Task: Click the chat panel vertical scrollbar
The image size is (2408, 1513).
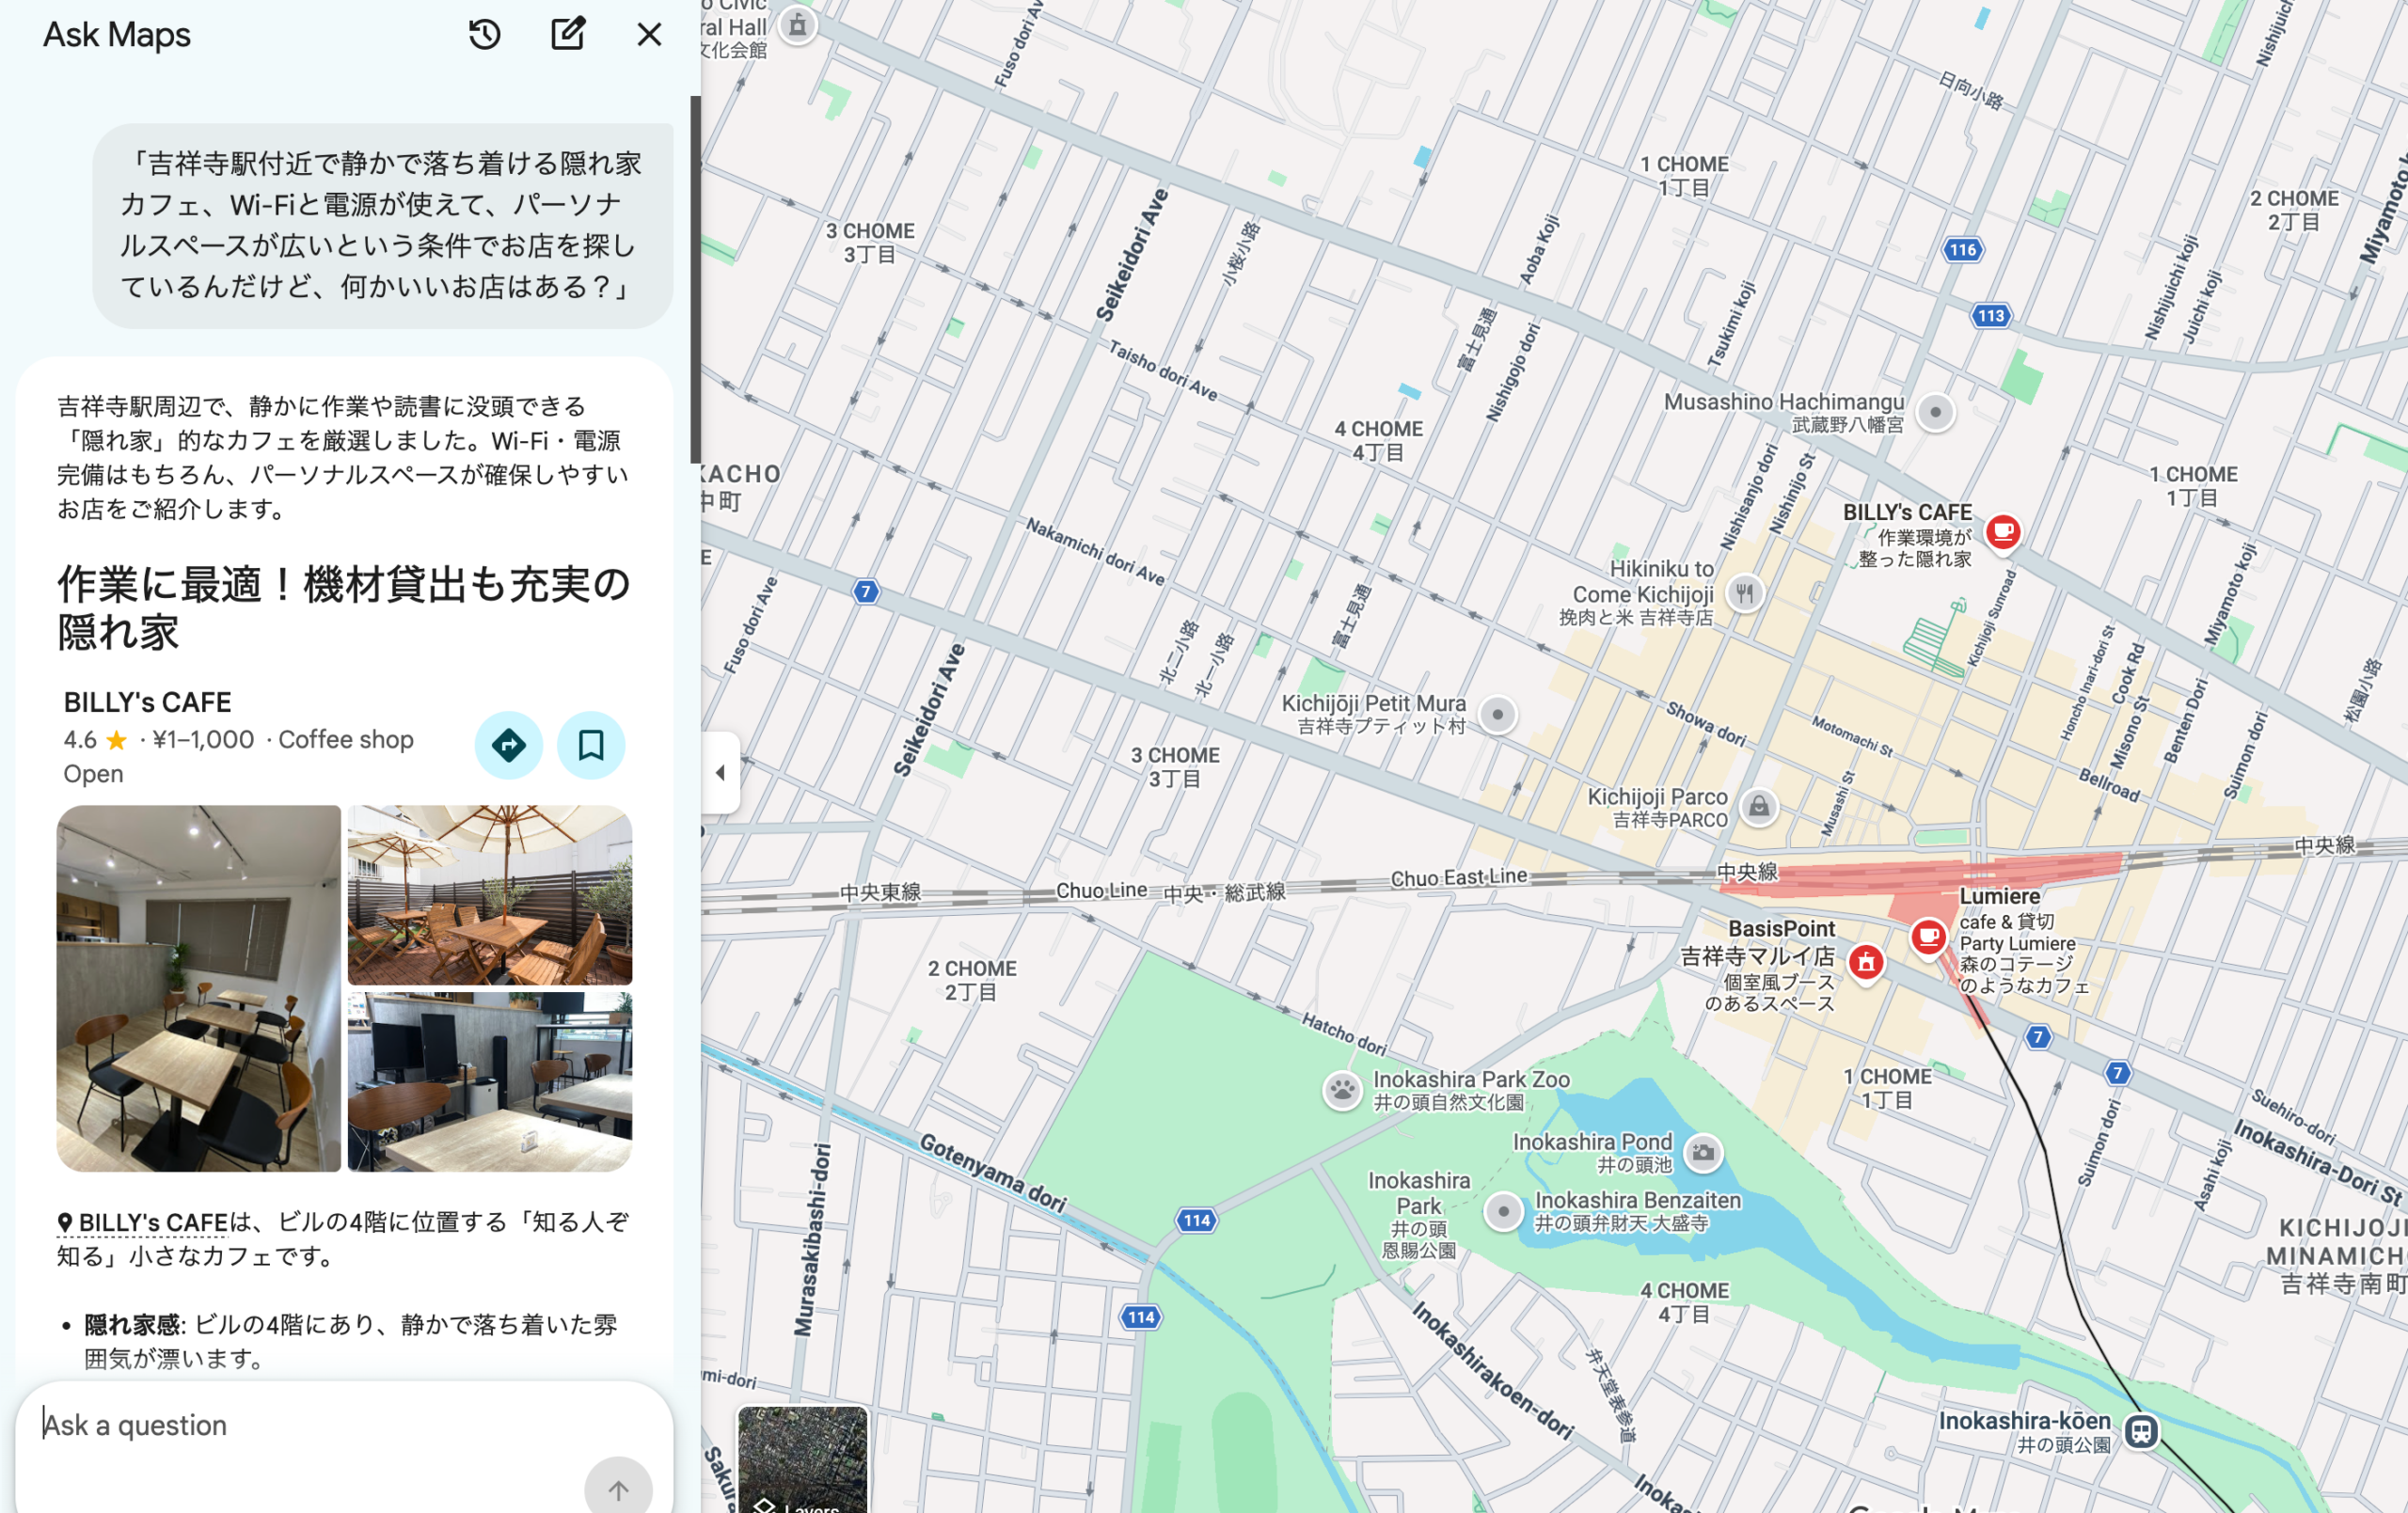Action: click(x=695, y=280)
